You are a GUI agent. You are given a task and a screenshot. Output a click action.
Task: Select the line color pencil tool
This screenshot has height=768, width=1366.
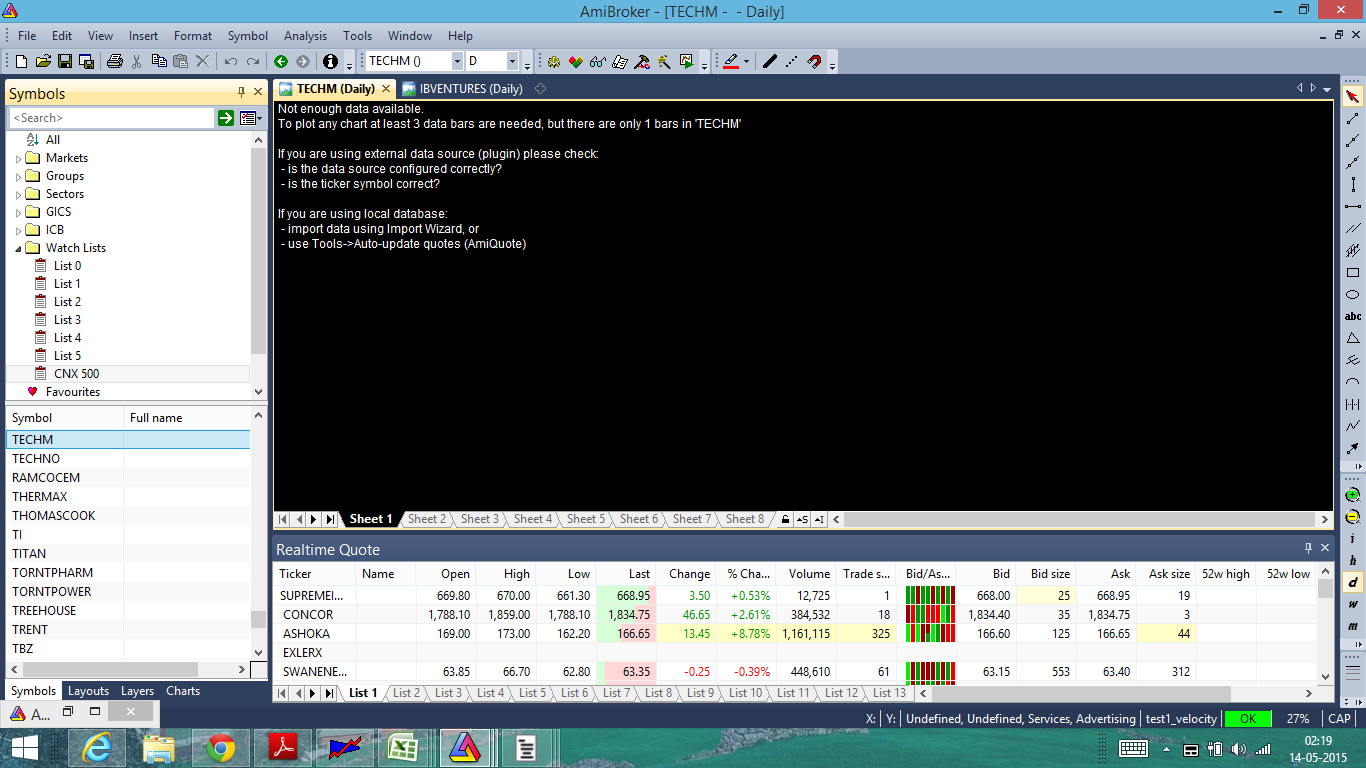pyautogui.click(x=731, y=61)
